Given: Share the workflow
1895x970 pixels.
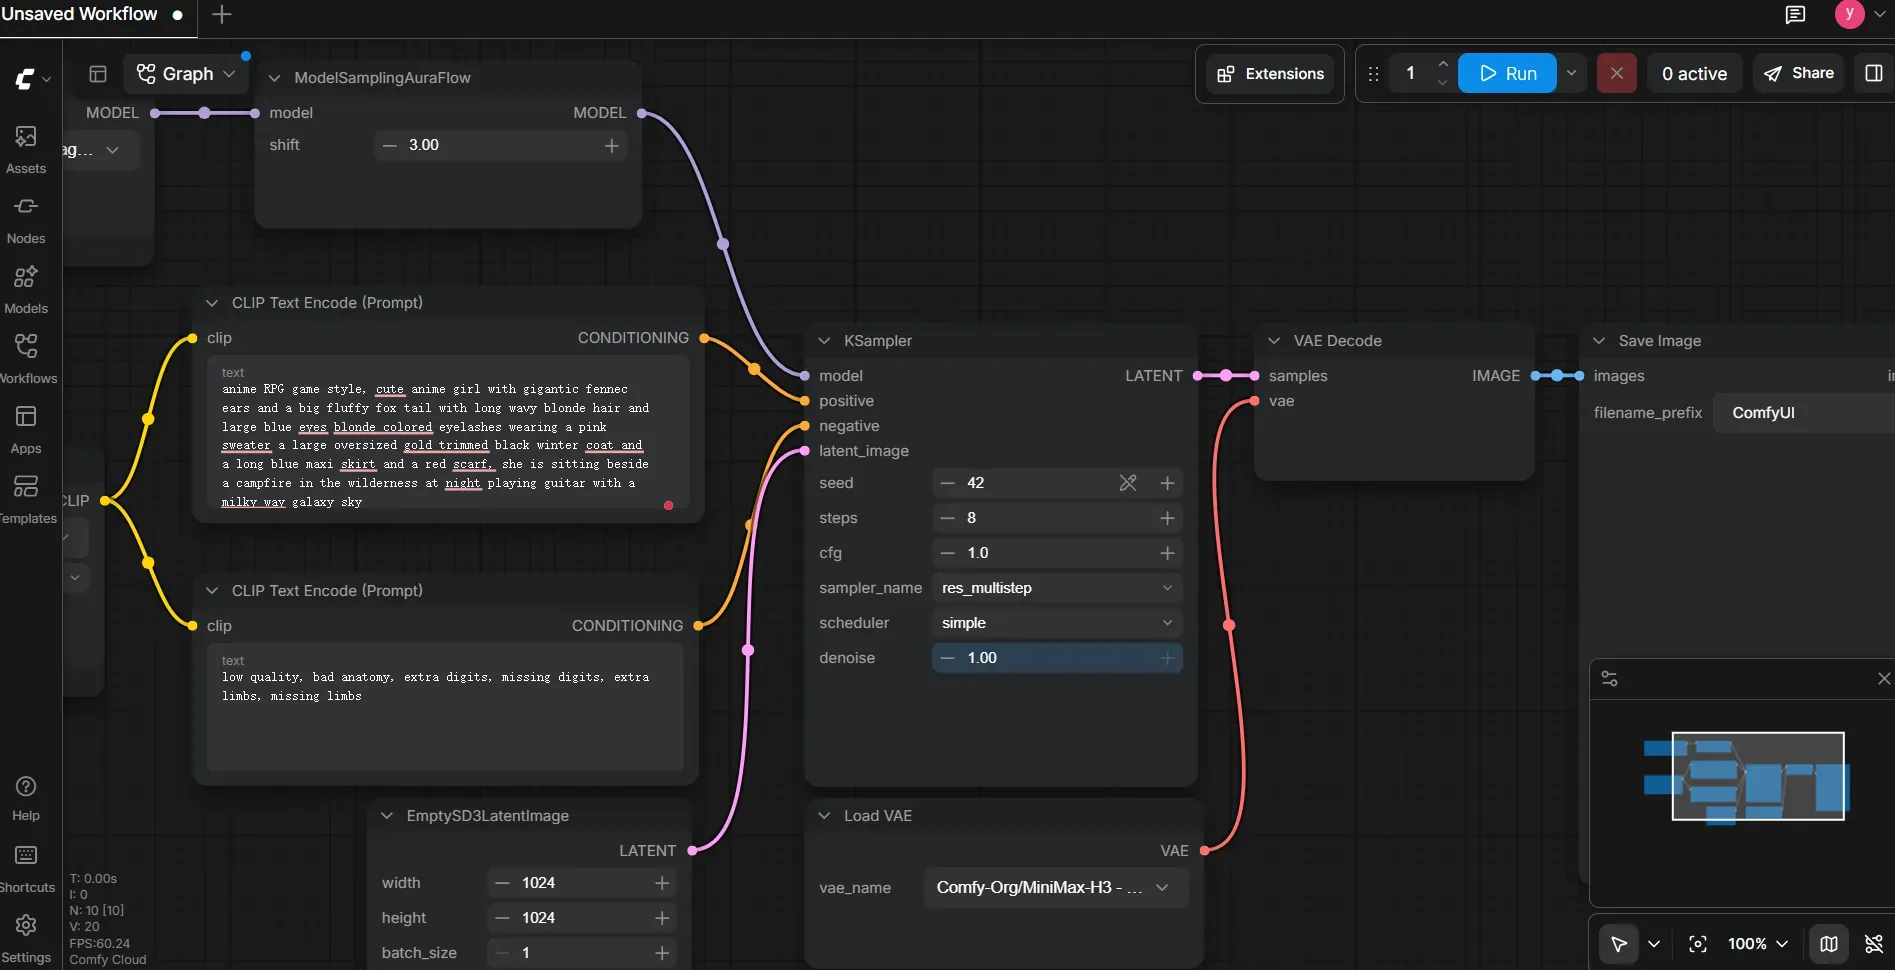Looking at the screenshot, I should [x=1798, y=73].
